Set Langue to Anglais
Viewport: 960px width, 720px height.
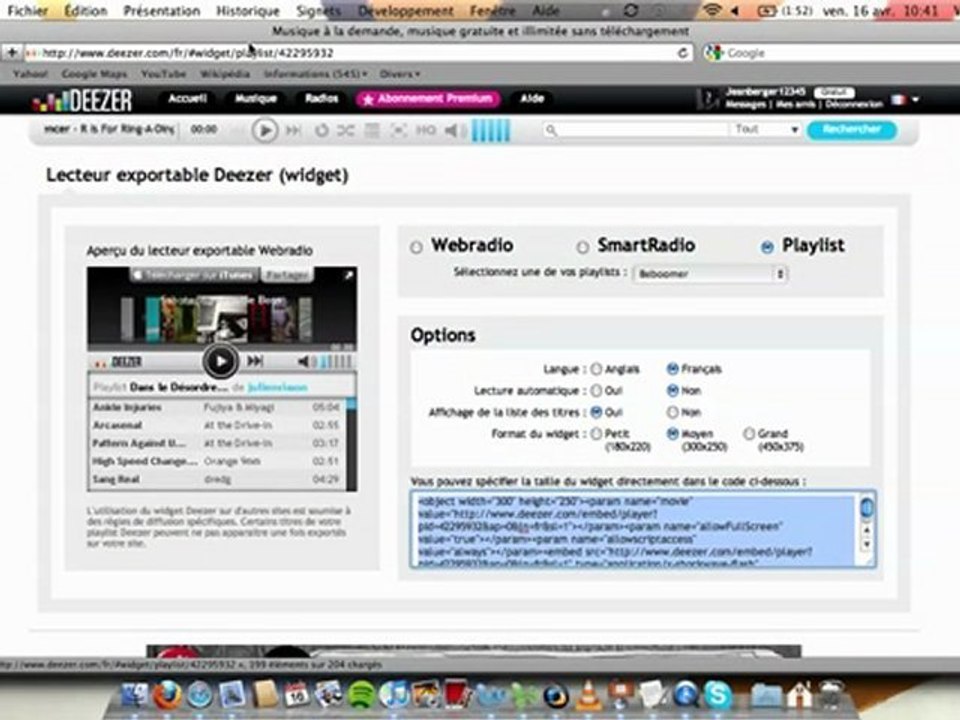(596, 369)
